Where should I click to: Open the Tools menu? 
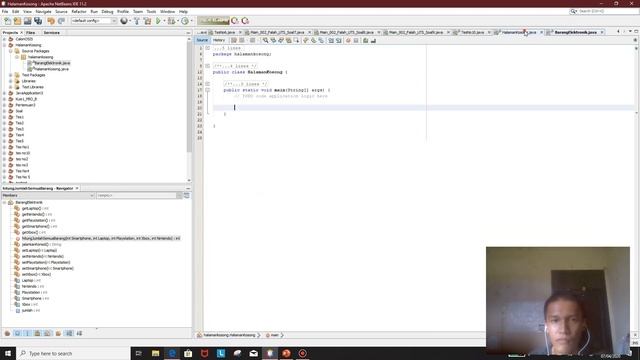point(151,11)
